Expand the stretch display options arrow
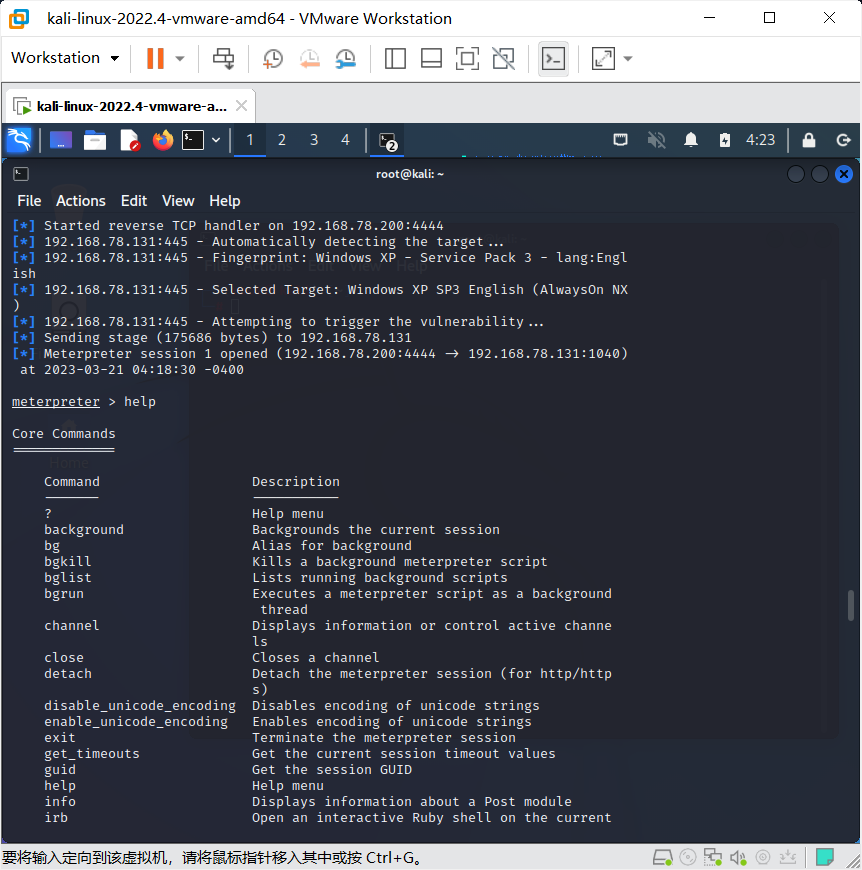This screenshot has width=862, height=870. pyautogui.click(x=628, y=58)
